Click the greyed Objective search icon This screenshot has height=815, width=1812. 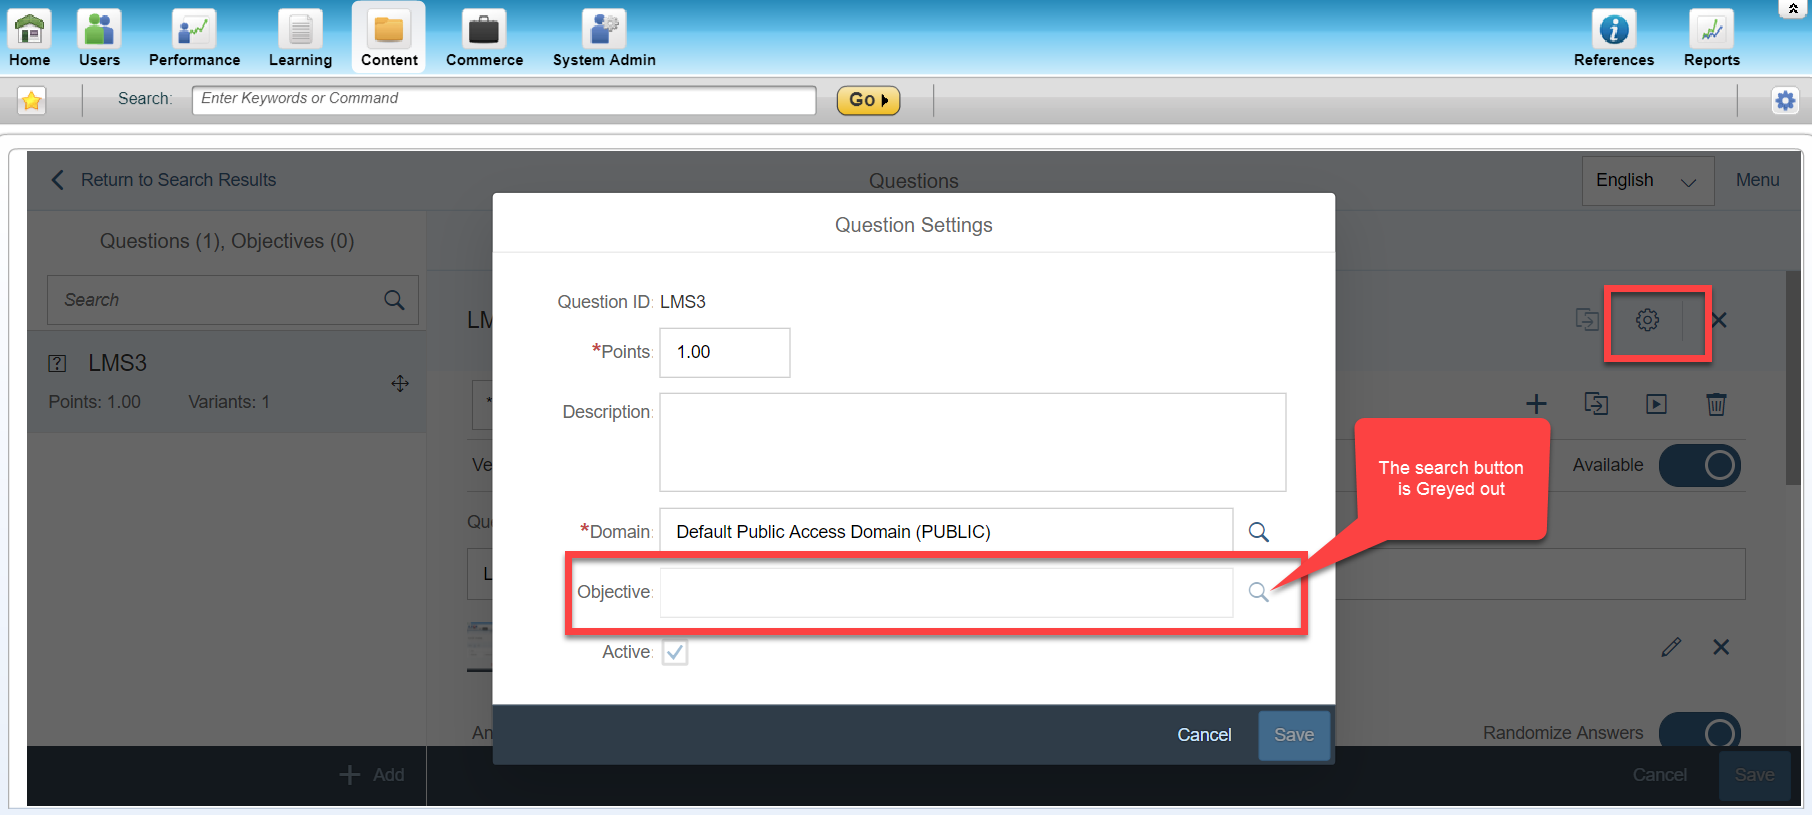pos(1259,592)
